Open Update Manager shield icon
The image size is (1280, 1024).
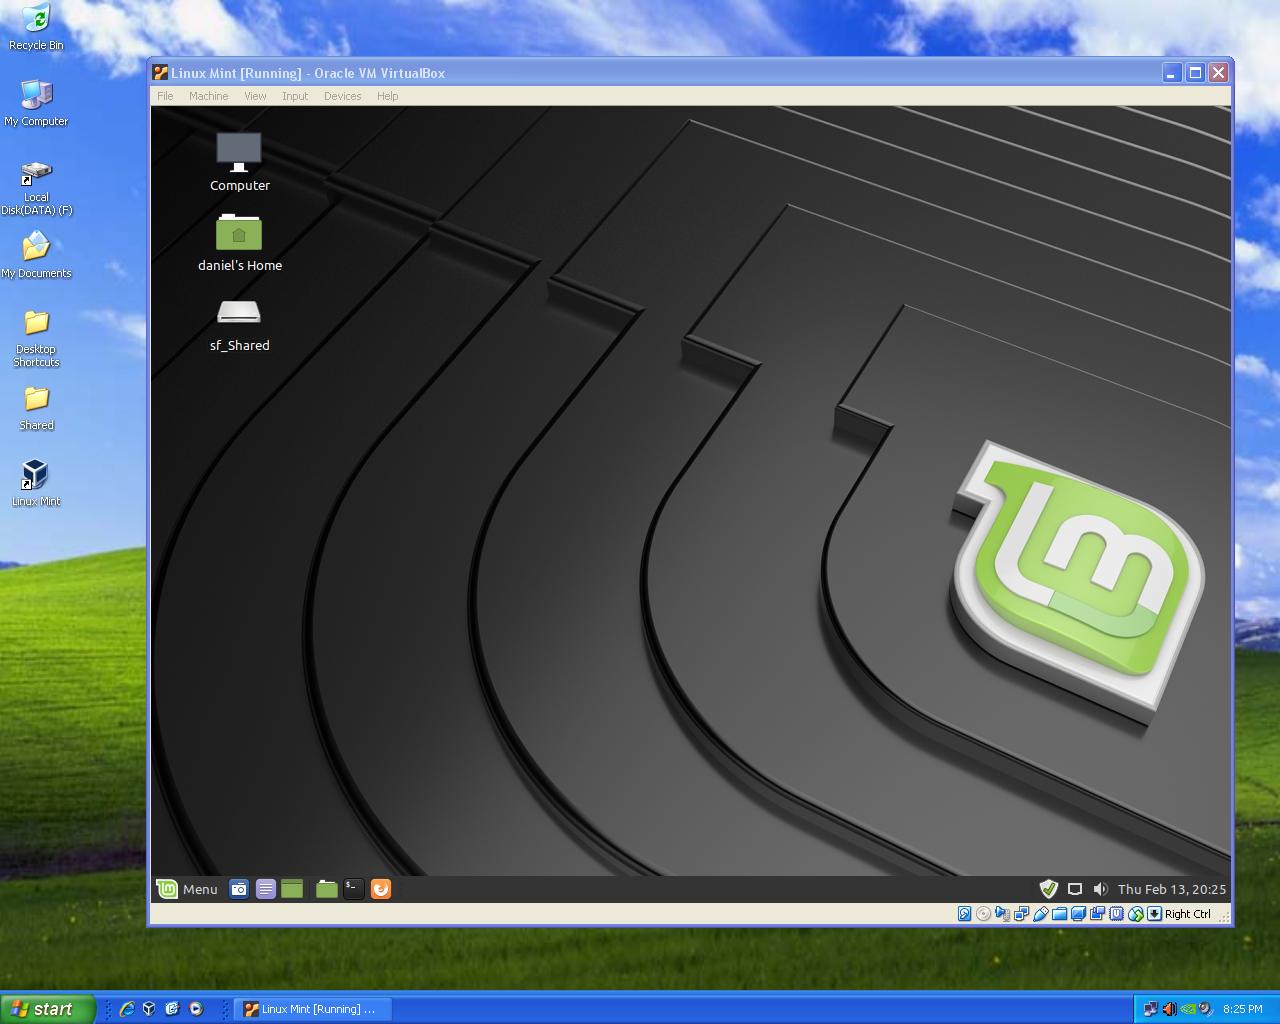click(x=1048, y=889)
